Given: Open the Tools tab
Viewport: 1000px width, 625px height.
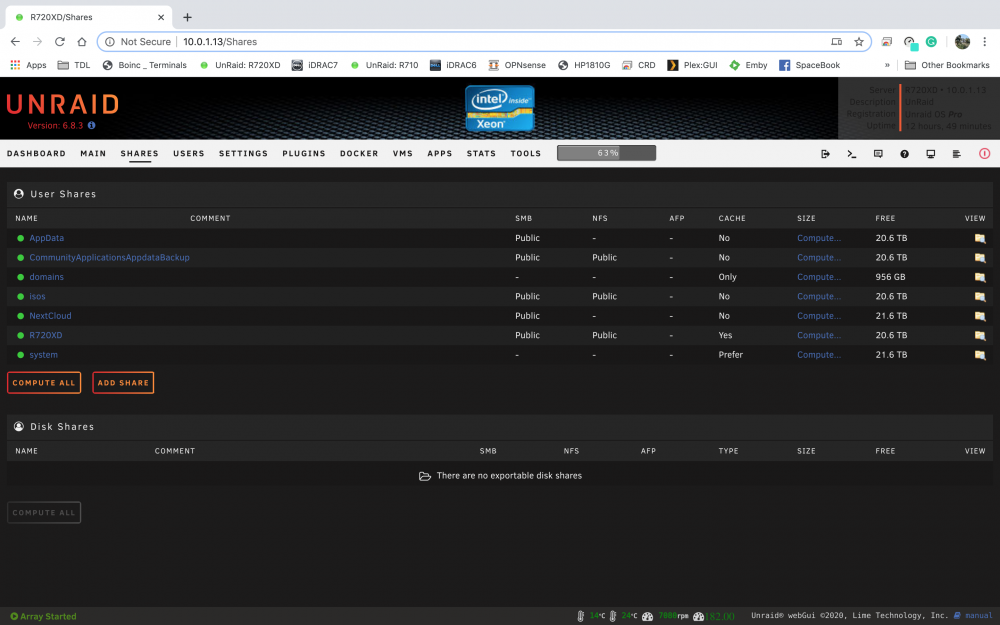Looking at the screenshot, I should point(526,154).
